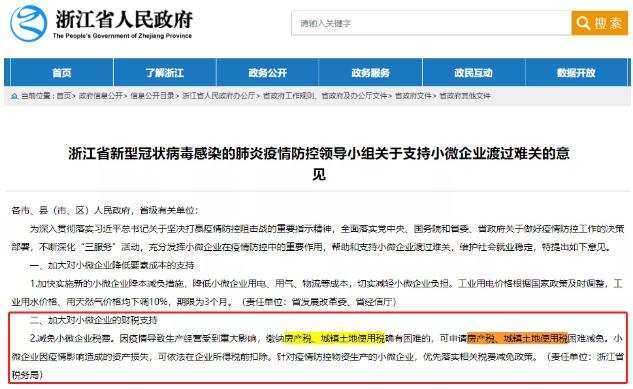
Task: Open the 首页 navigation tab
Action: [62, 73]
